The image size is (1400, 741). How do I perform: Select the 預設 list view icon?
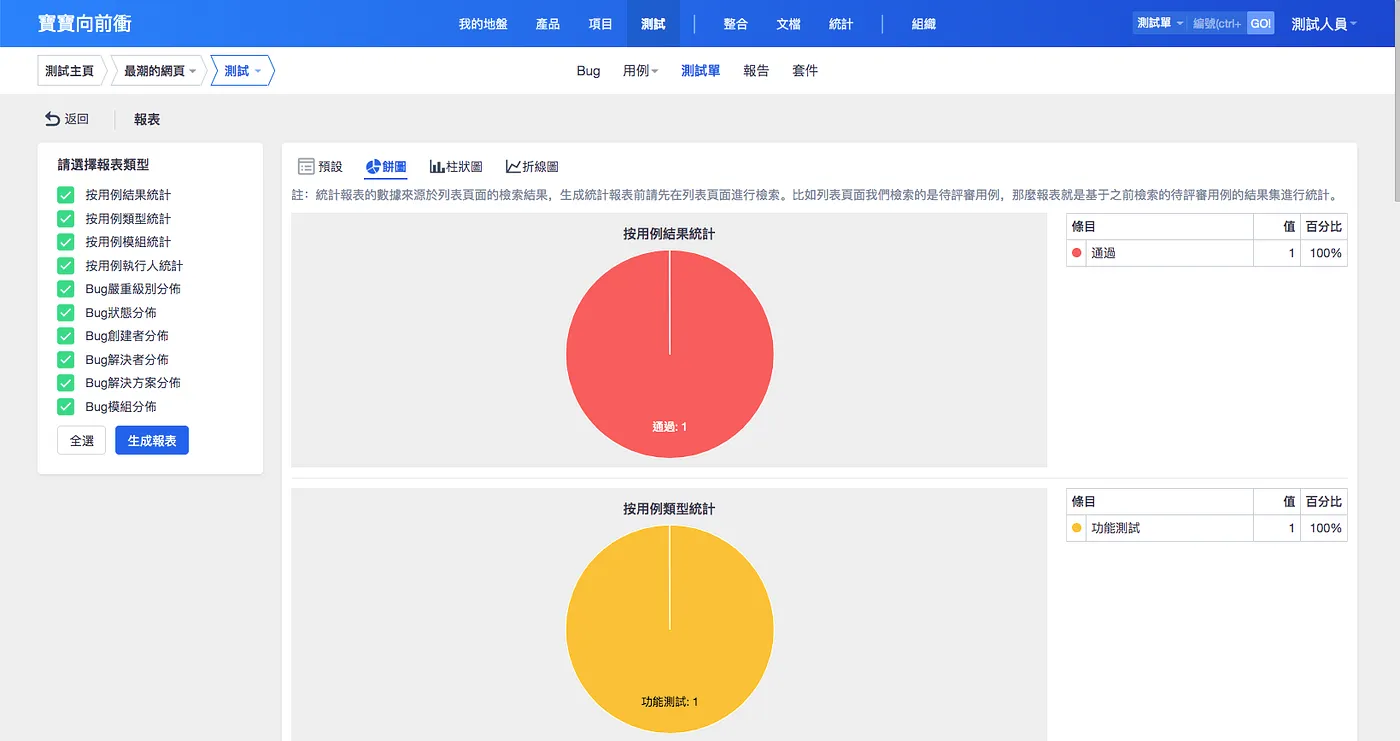(x=306, y=167)
